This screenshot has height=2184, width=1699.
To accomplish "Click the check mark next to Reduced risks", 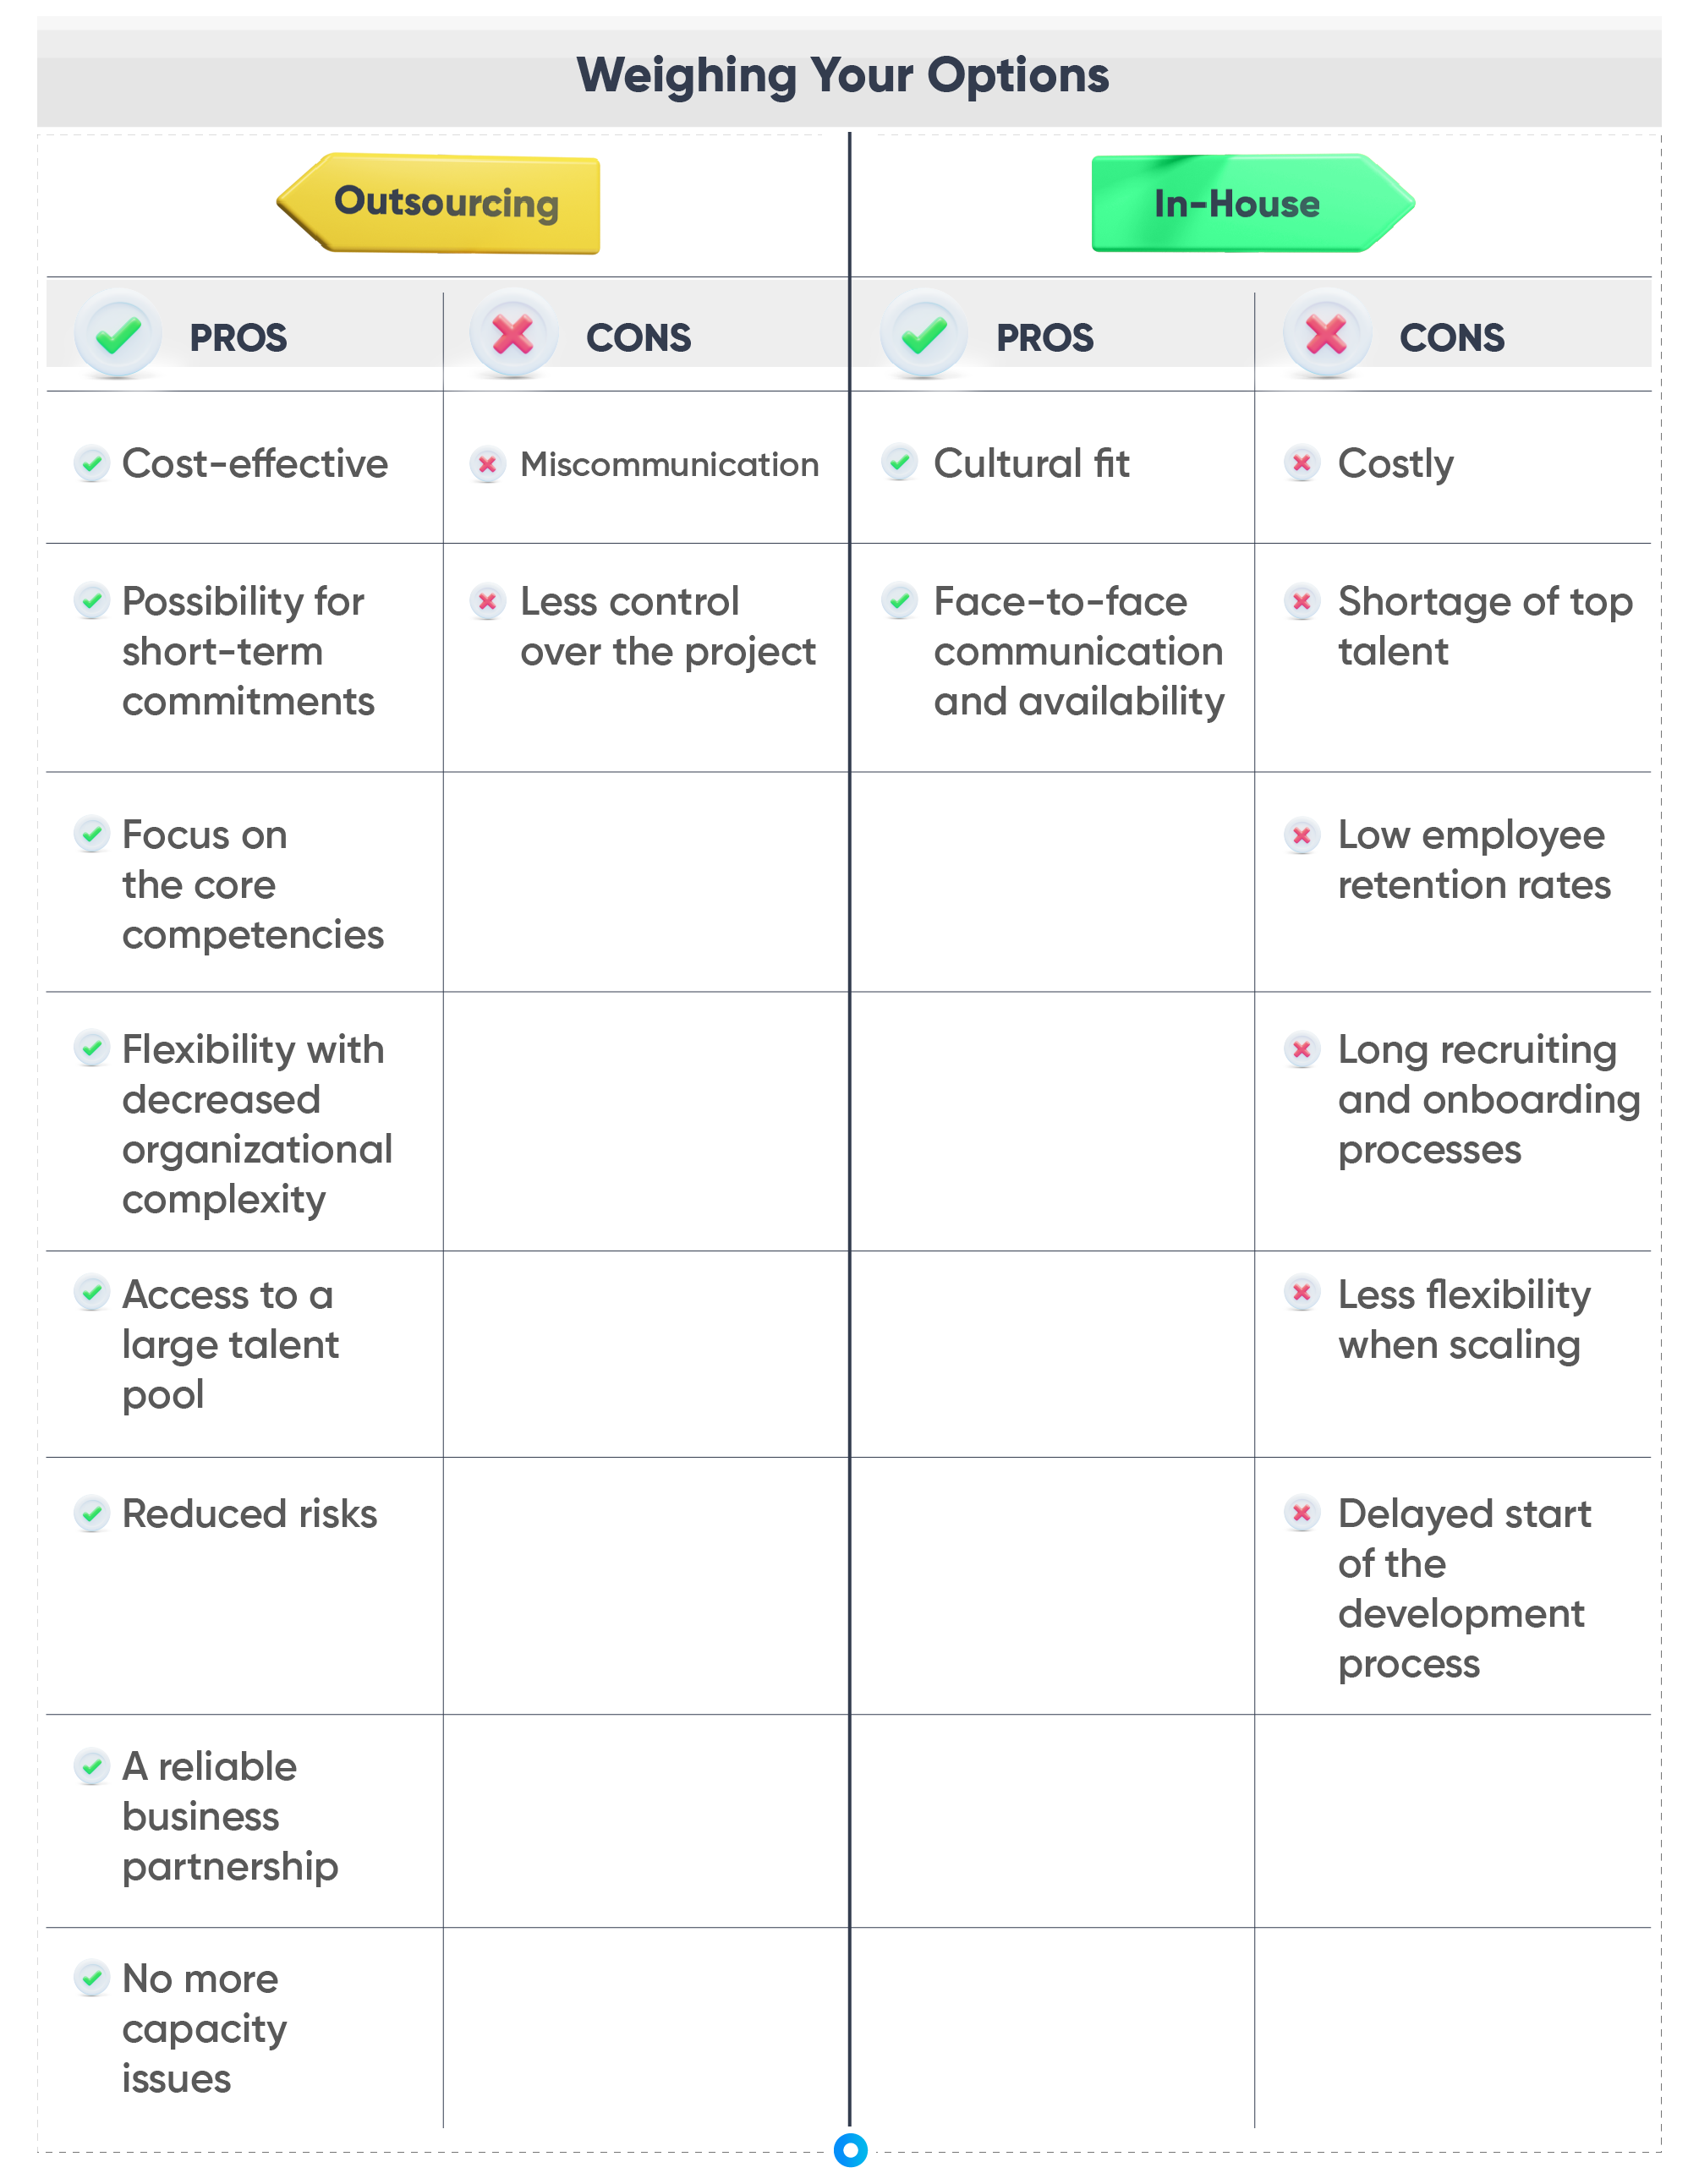I will (x=92, y=1514).
